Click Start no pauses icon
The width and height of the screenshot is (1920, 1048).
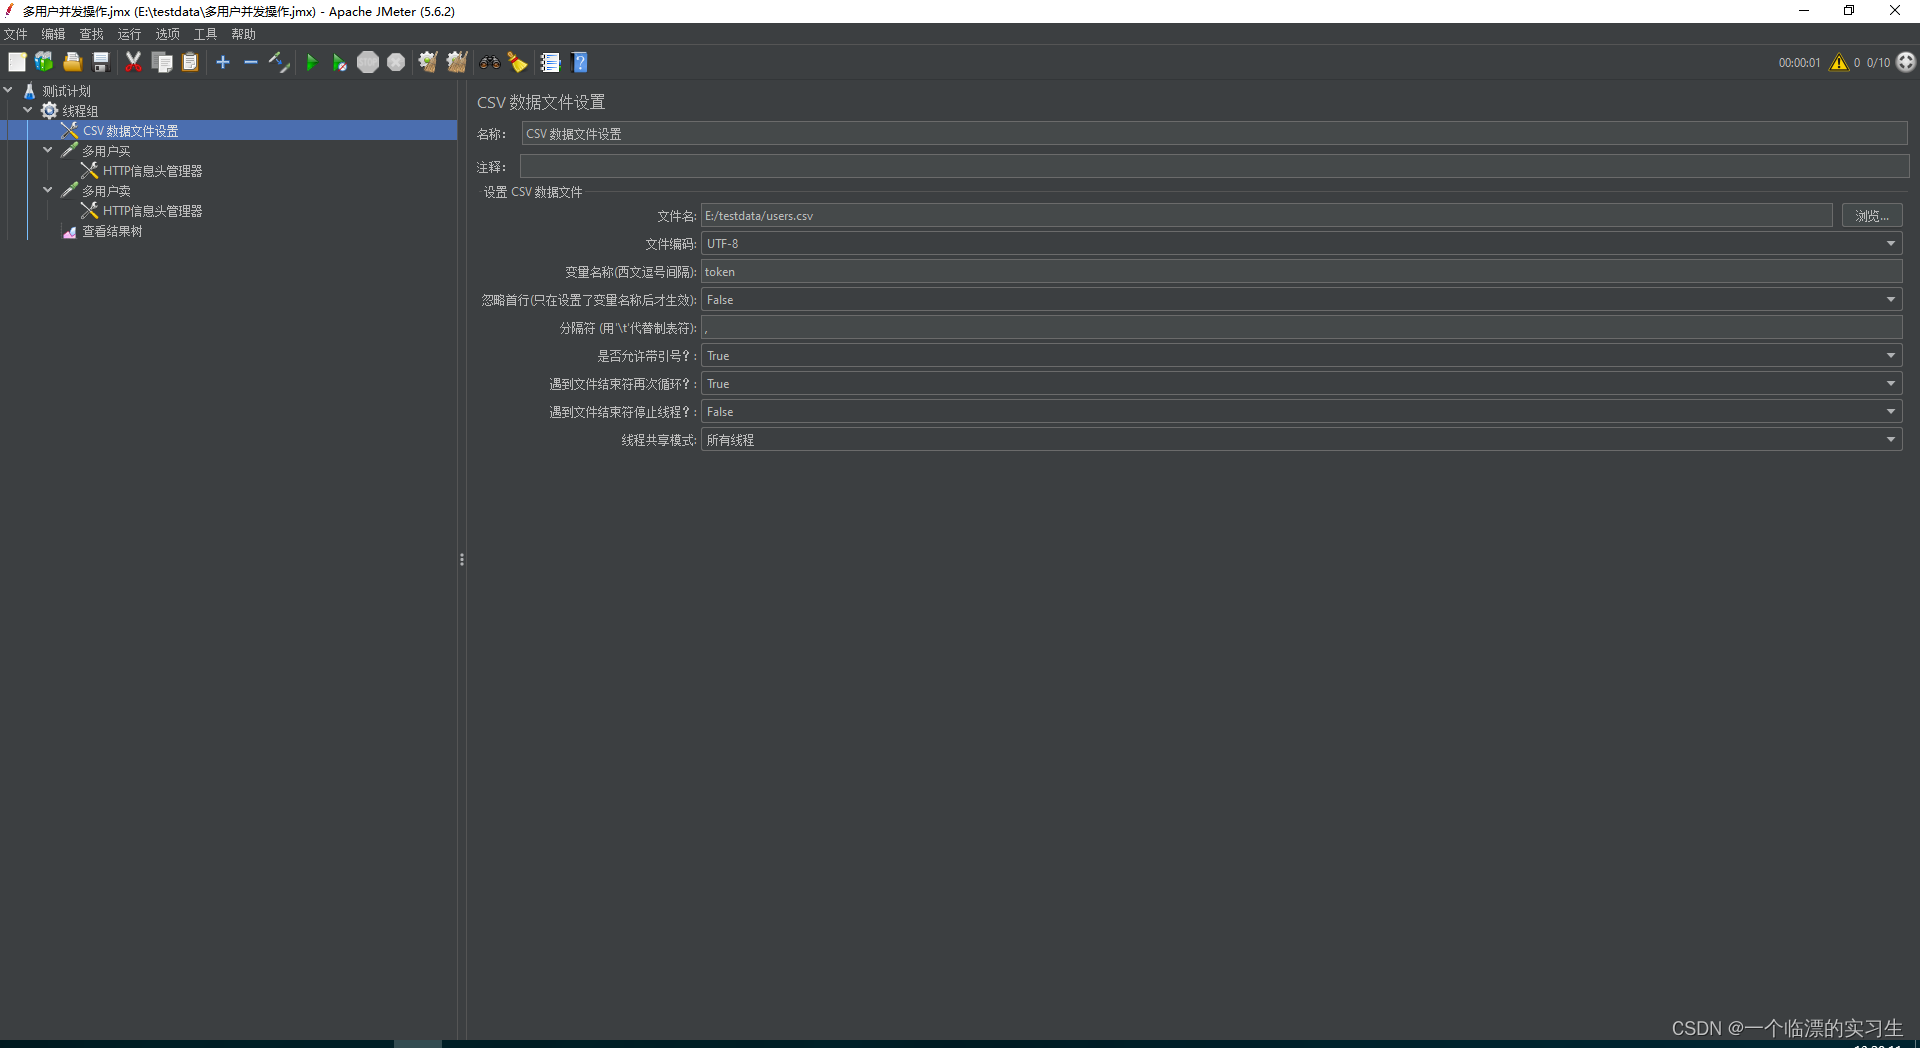339,62
